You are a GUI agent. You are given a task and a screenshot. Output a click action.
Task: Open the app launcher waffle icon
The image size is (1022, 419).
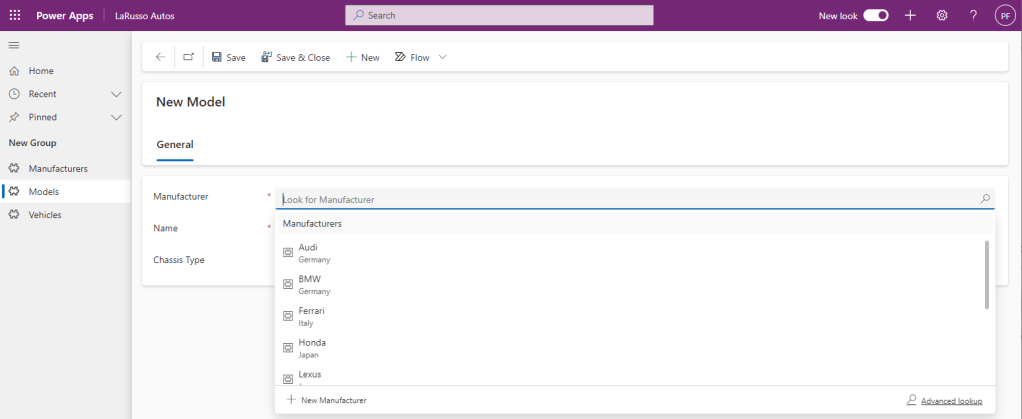14,15
